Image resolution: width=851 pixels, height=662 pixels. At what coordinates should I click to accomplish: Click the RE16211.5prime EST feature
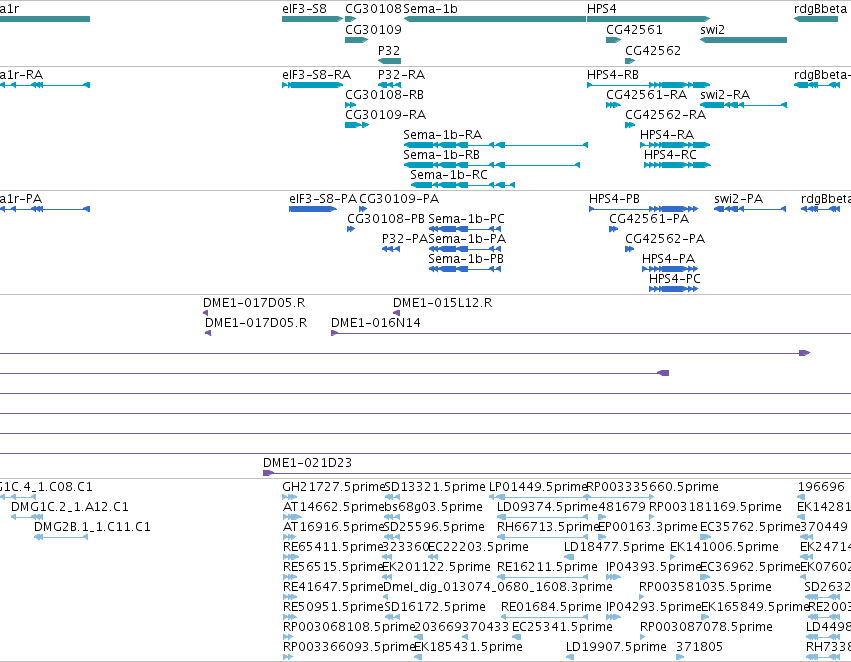pos(543,577)
